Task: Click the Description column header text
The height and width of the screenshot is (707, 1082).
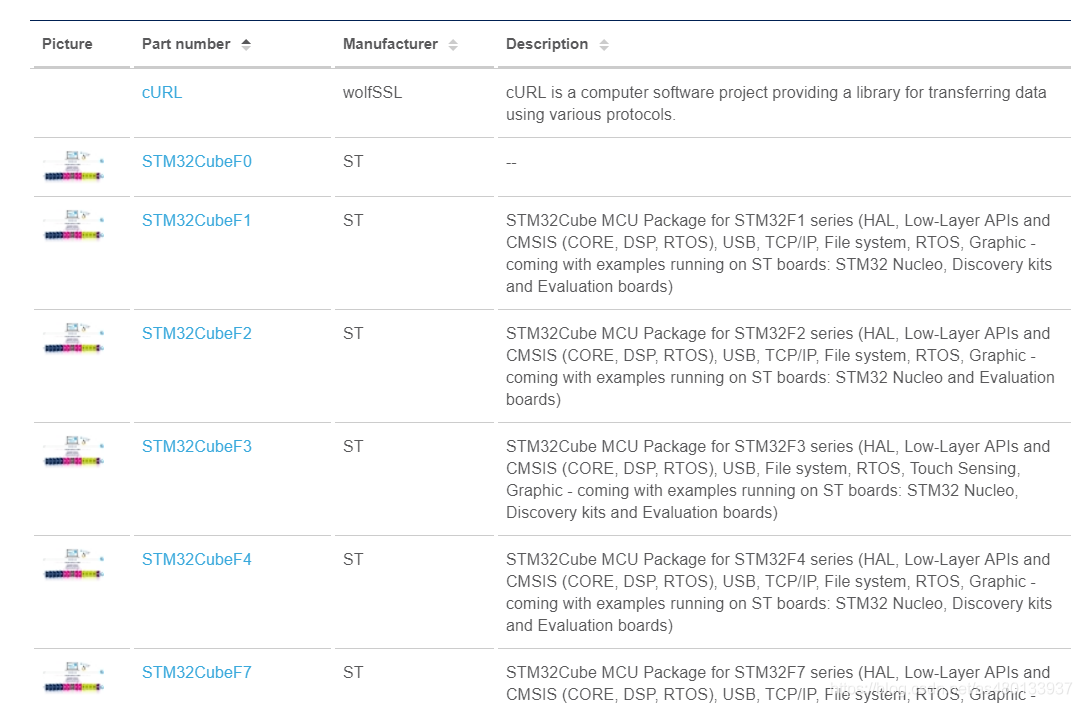Action: [x=547, y=44]
